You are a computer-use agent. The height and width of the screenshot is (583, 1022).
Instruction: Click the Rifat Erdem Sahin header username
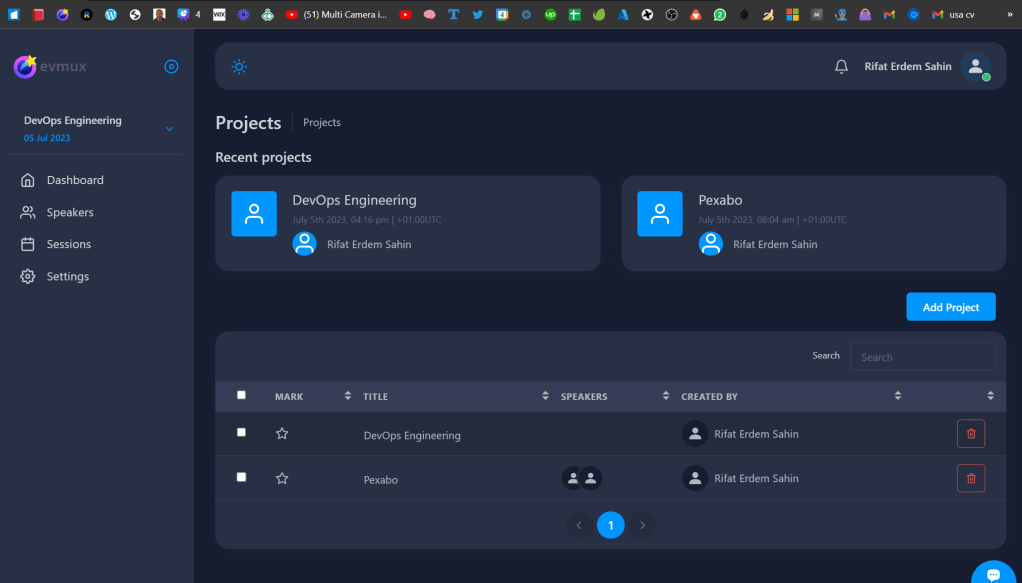pyautogui.click(x=908, y=67)
